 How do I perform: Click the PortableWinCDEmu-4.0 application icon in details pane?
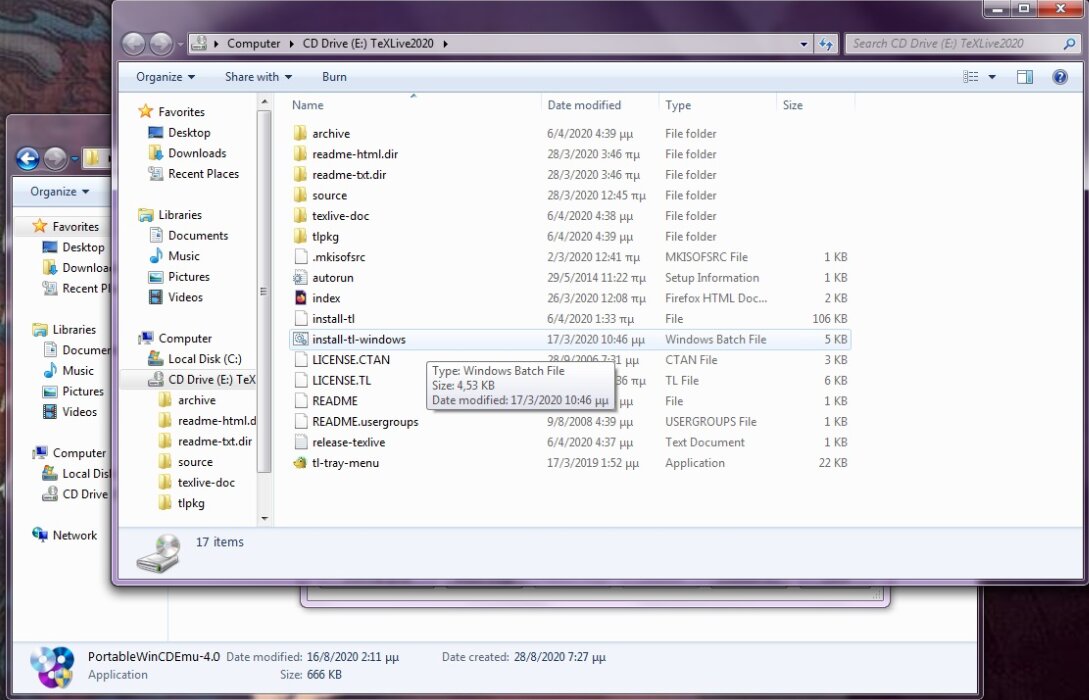point(52,667)
